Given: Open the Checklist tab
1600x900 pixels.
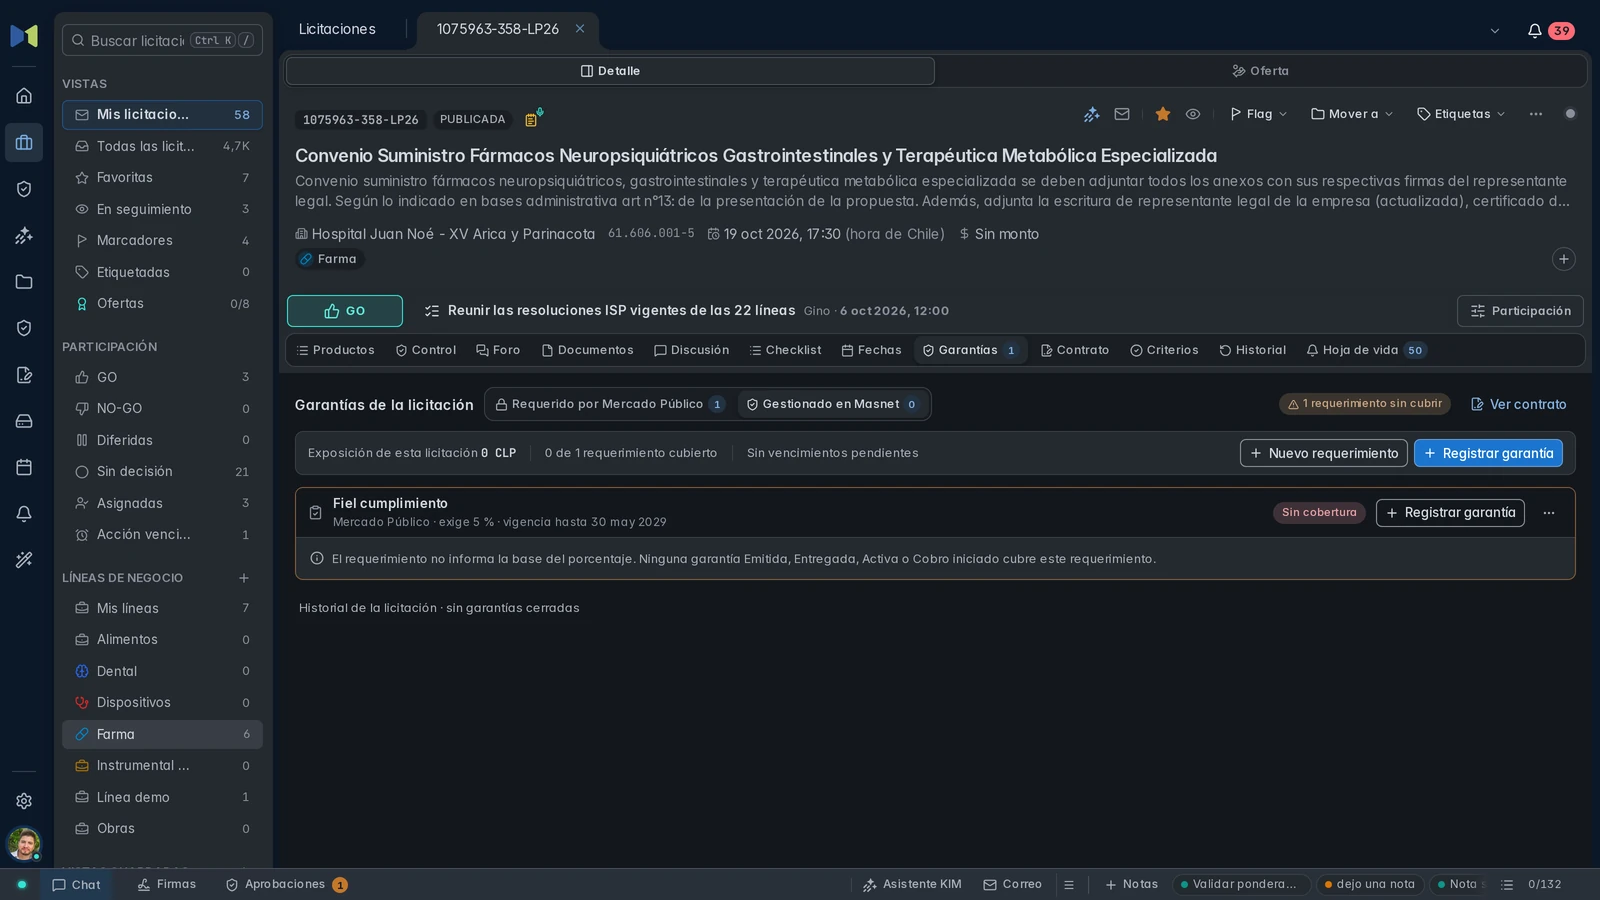Looking at the screenshot, I should coord(785,350).
